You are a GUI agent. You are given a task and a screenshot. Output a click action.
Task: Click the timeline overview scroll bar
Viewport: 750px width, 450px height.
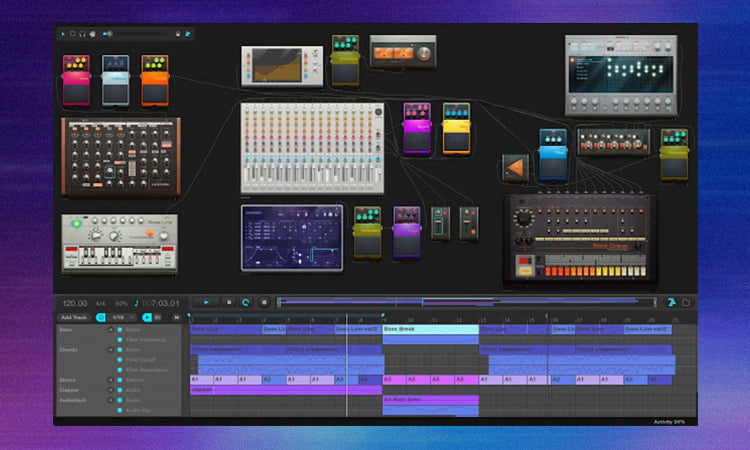click(470, 302)
